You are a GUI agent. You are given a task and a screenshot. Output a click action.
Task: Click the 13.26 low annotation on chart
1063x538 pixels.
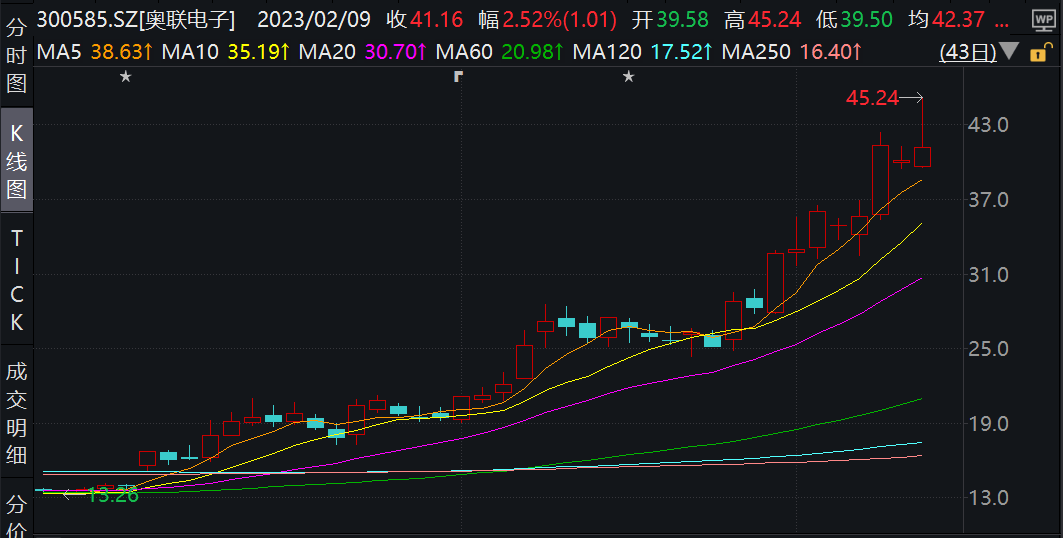pos(113,495)
